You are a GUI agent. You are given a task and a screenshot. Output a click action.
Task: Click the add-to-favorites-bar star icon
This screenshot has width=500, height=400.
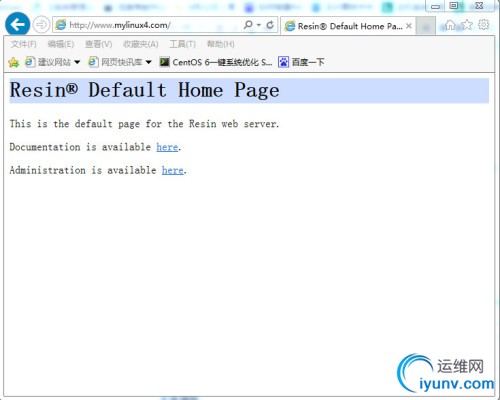click(x=13, y=62)
